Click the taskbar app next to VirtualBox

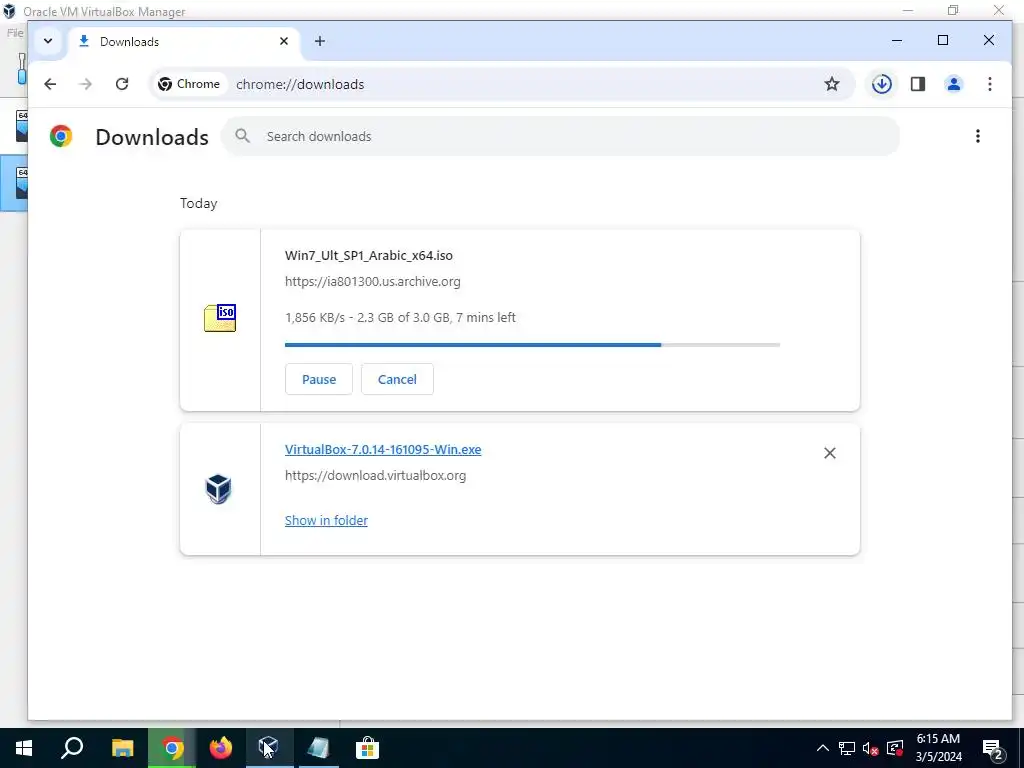click(318, 748)
